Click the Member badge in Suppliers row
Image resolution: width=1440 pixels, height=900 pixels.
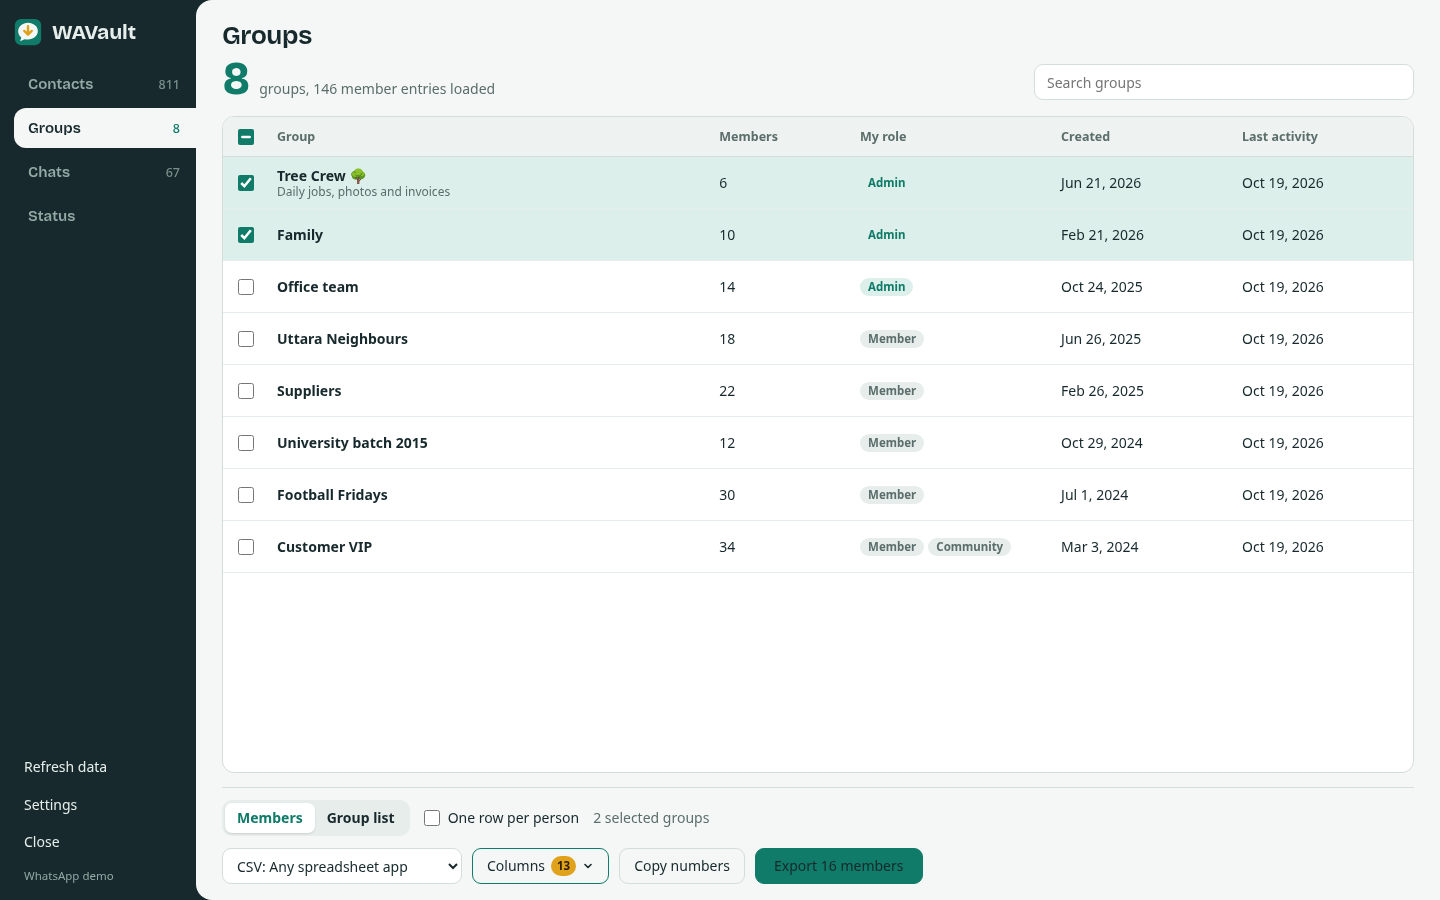pyautogui.click(x=892, y=391)
